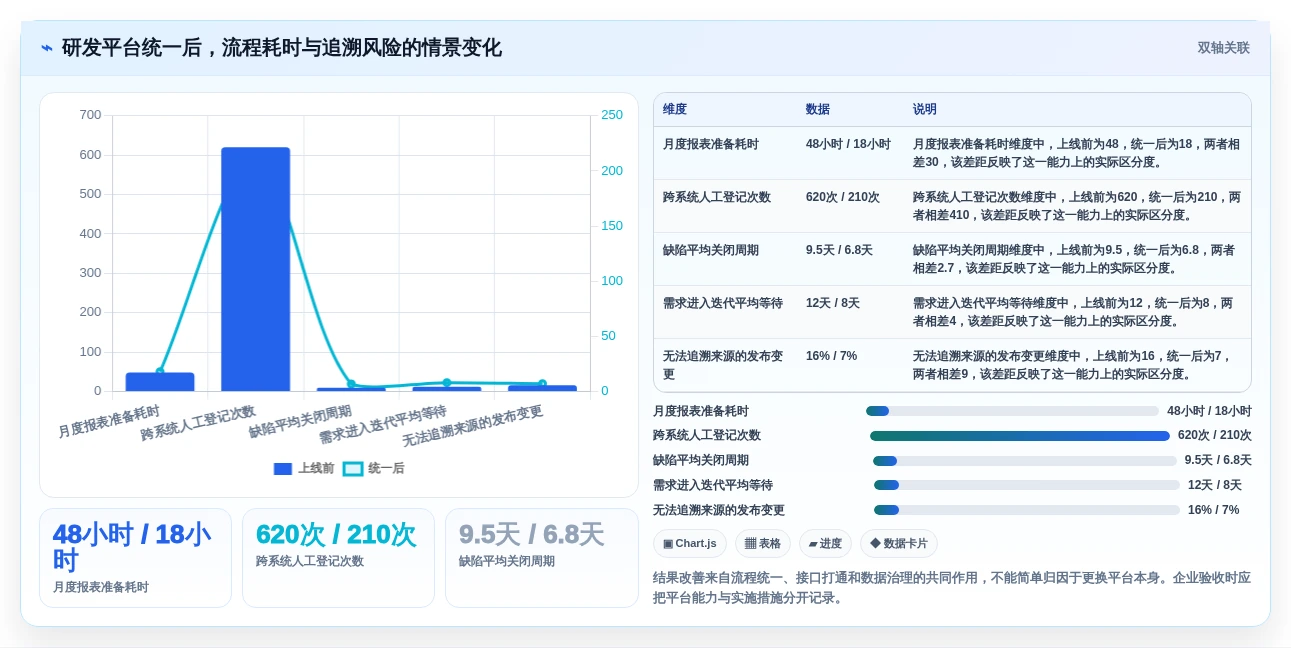
Task: Click the 16% / 7% table data cell
Action: click(850, 365)
